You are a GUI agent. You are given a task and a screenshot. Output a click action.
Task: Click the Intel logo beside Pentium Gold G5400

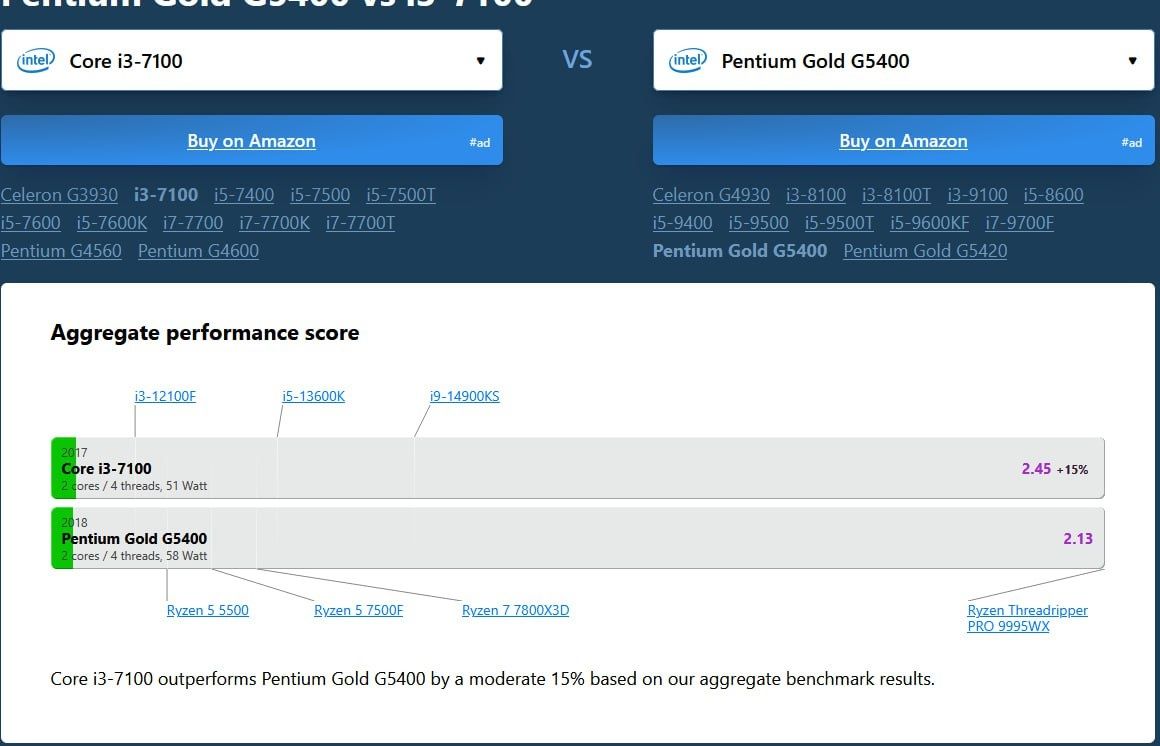(687, 60)
